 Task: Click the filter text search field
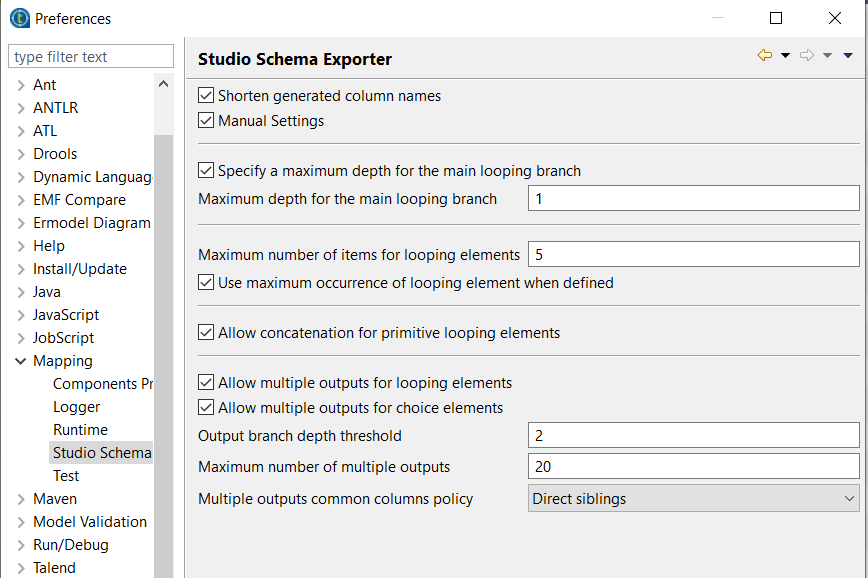click(x=91, y=57)
